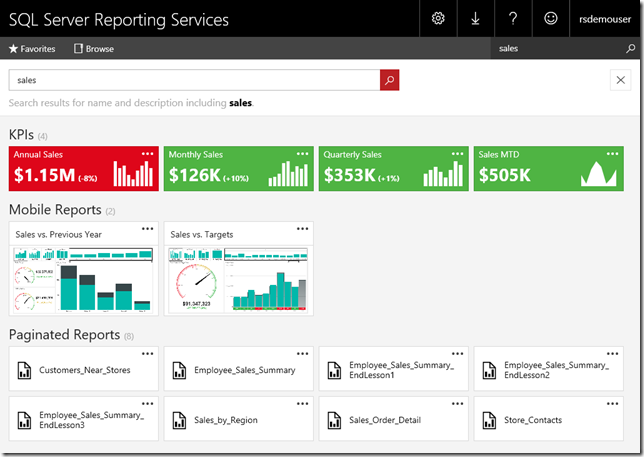
Task: Open Browse in the navigation bar
Action: point(94,48)
